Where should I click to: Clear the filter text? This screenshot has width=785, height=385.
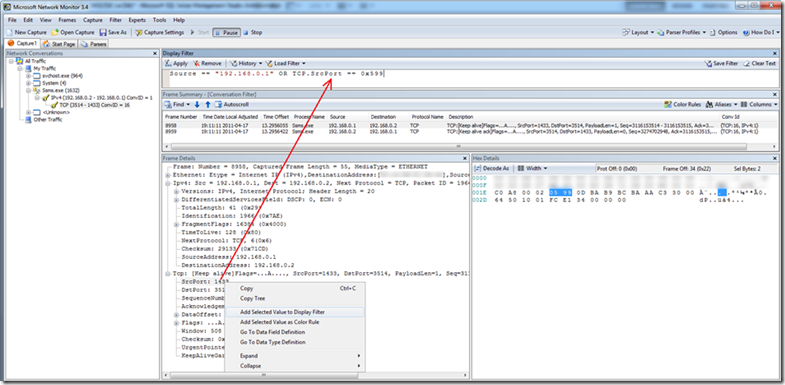760,64
